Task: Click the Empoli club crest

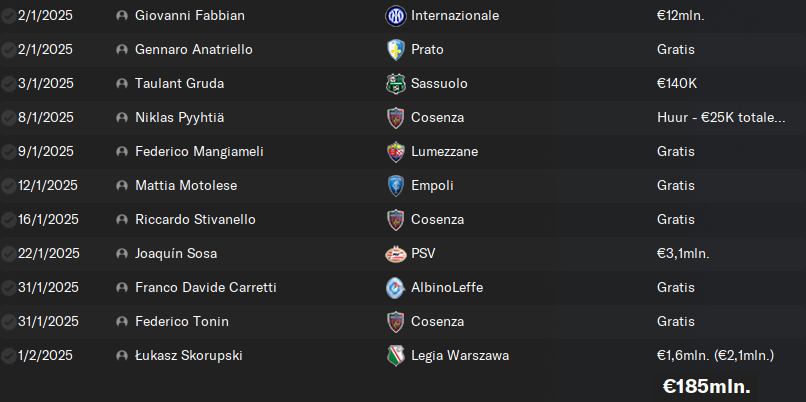Action: 396,186
